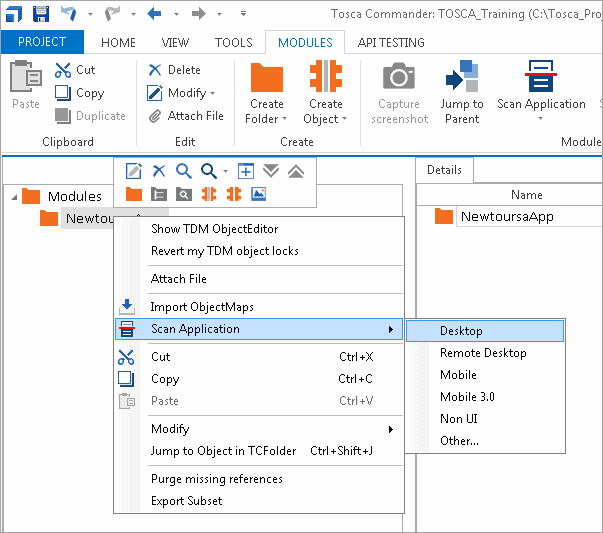Image resolution: width=603 pixels, height=533 pixels.
Task: Click the Redo arrow icon in title bar
Action: pos(113,14)
